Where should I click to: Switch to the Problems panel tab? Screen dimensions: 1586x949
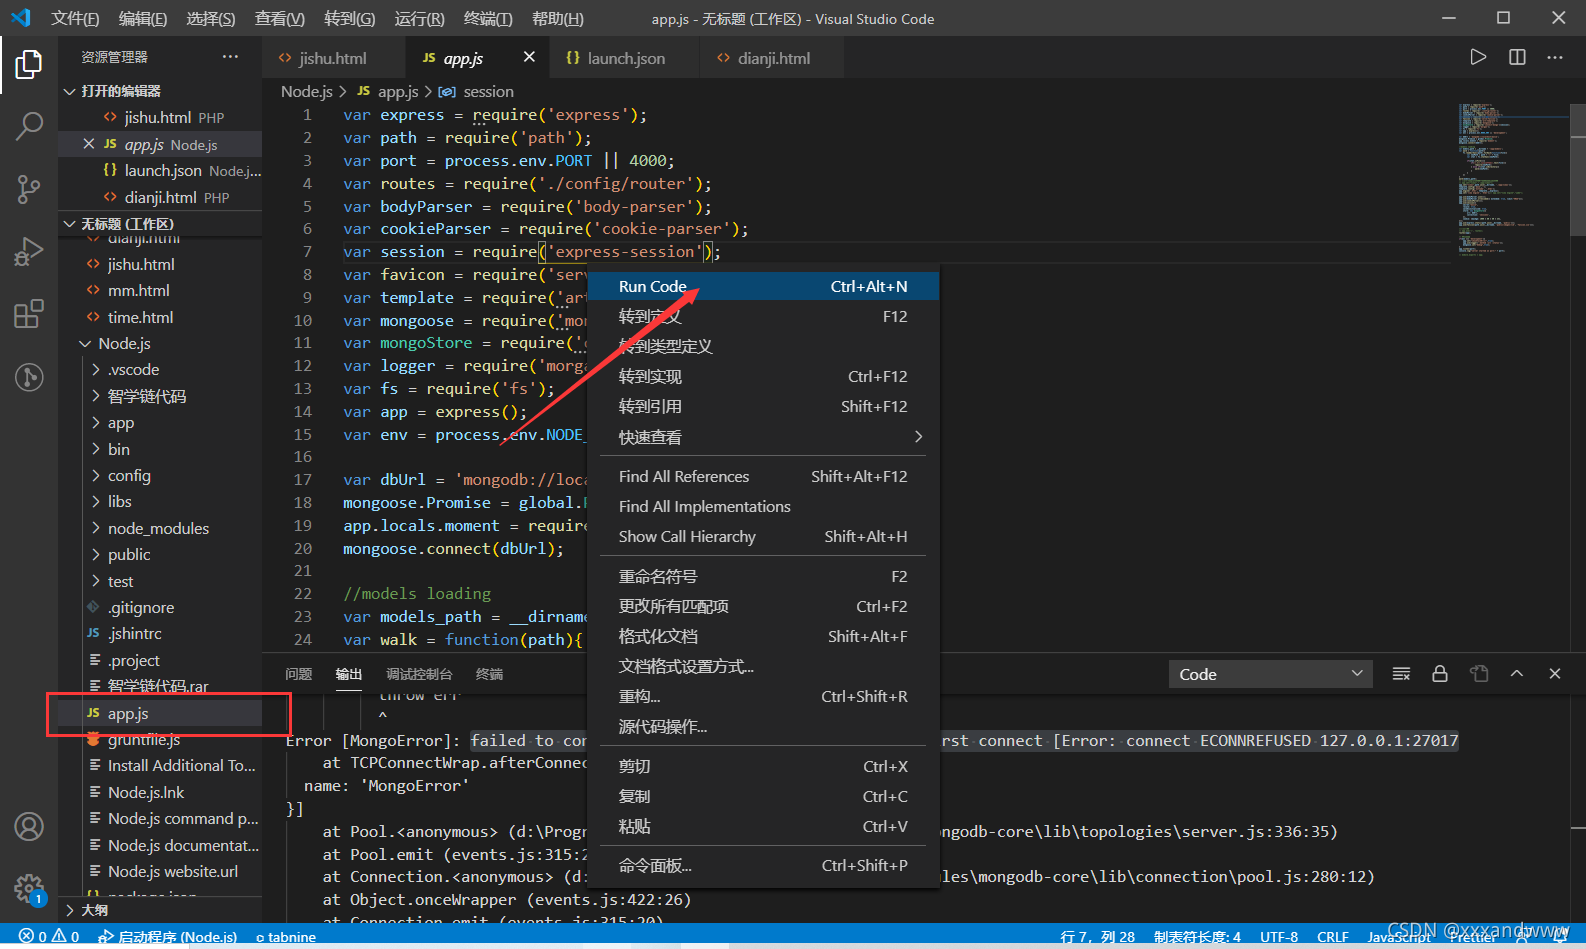click(299, 674)
